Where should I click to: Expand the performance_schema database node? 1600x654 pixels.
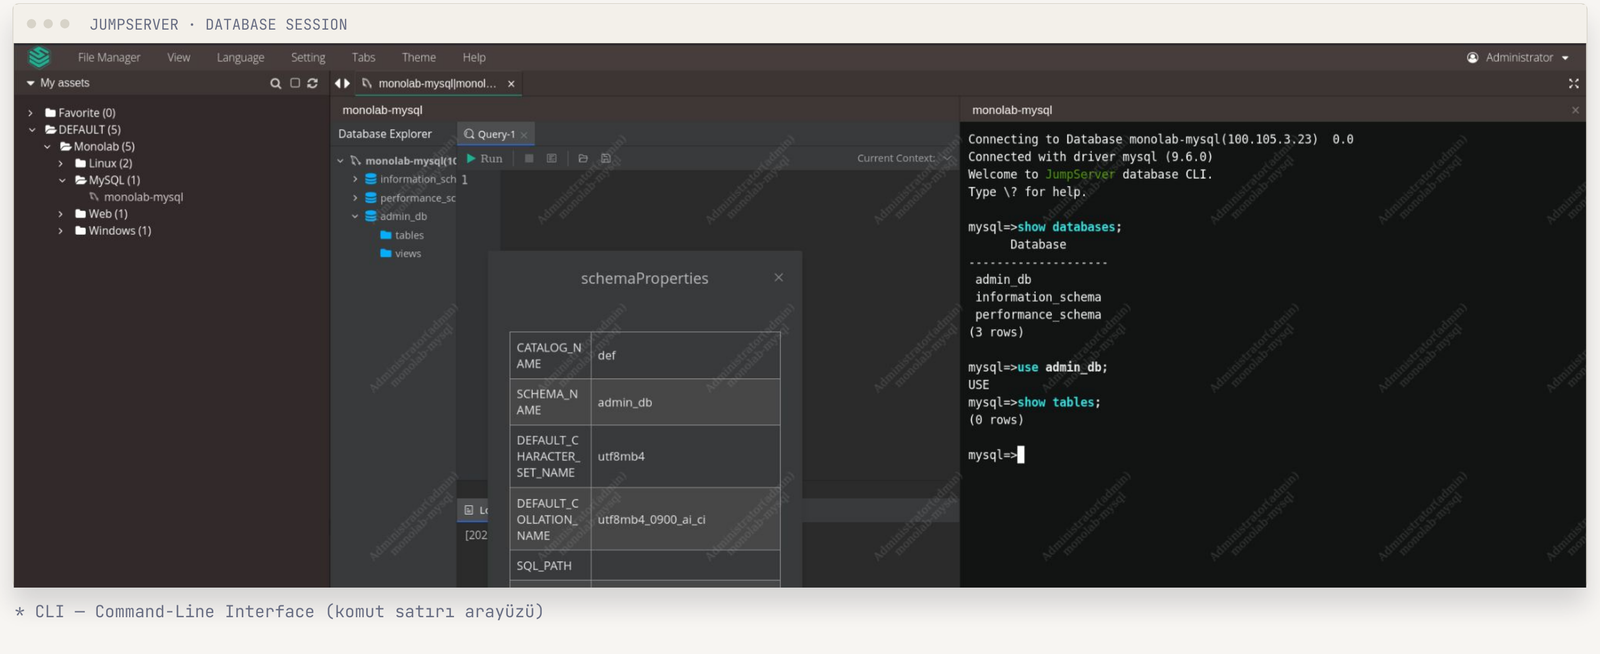click(355, 198)
